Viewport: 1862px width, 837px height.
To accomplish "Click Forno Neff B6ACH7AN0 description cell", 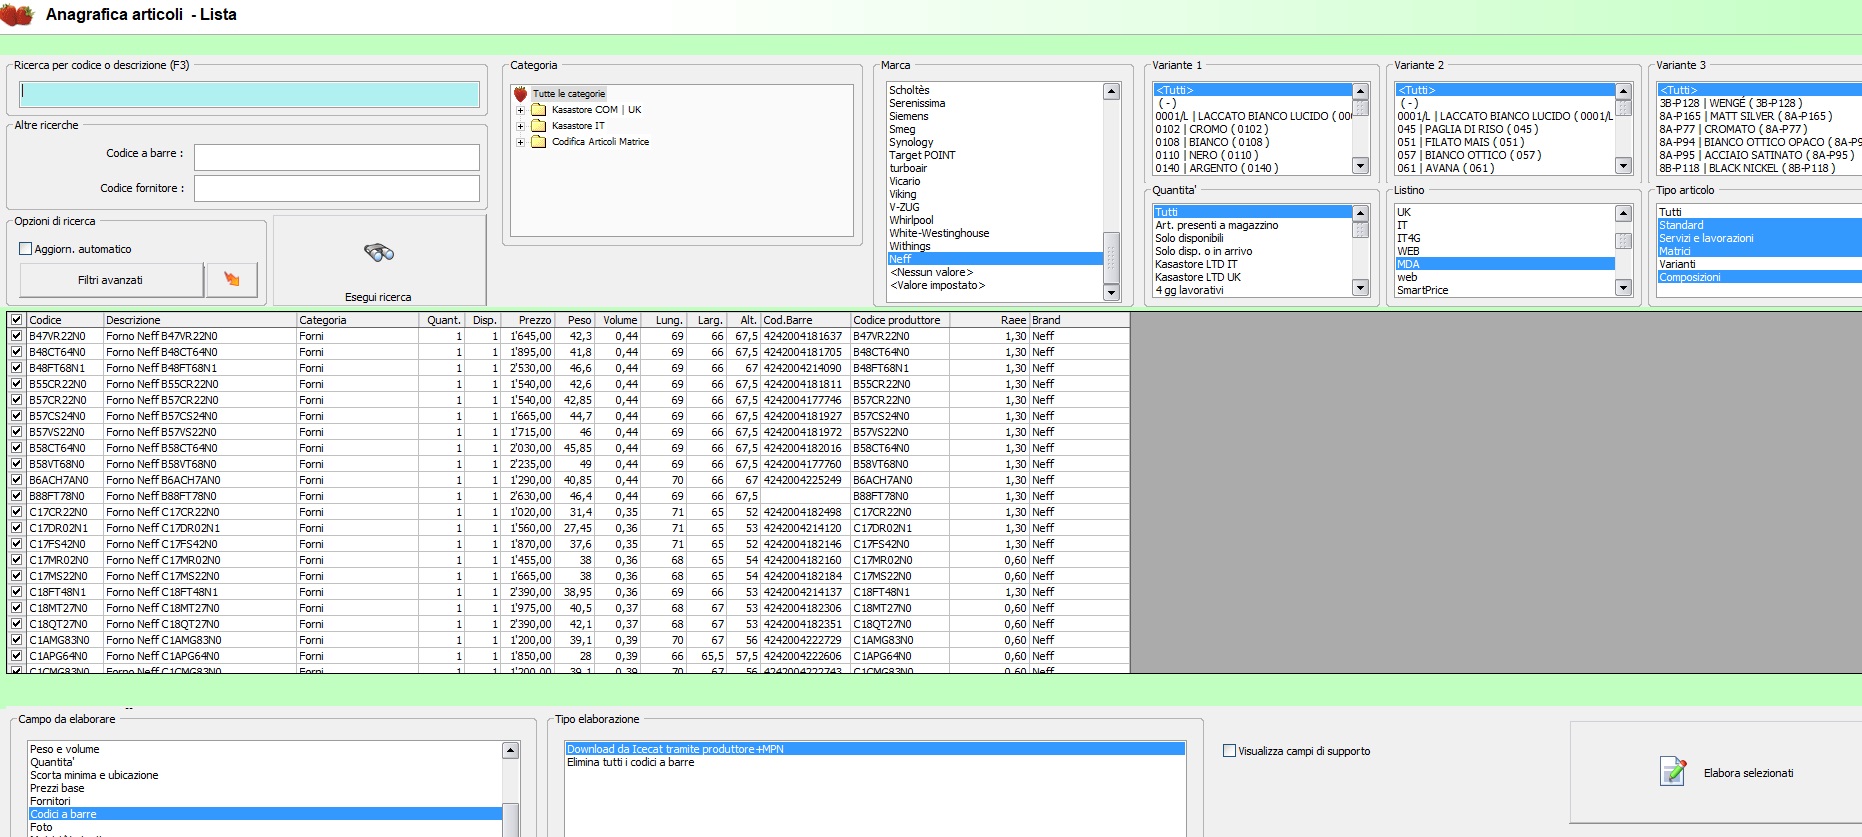I will tap(199, 480).
